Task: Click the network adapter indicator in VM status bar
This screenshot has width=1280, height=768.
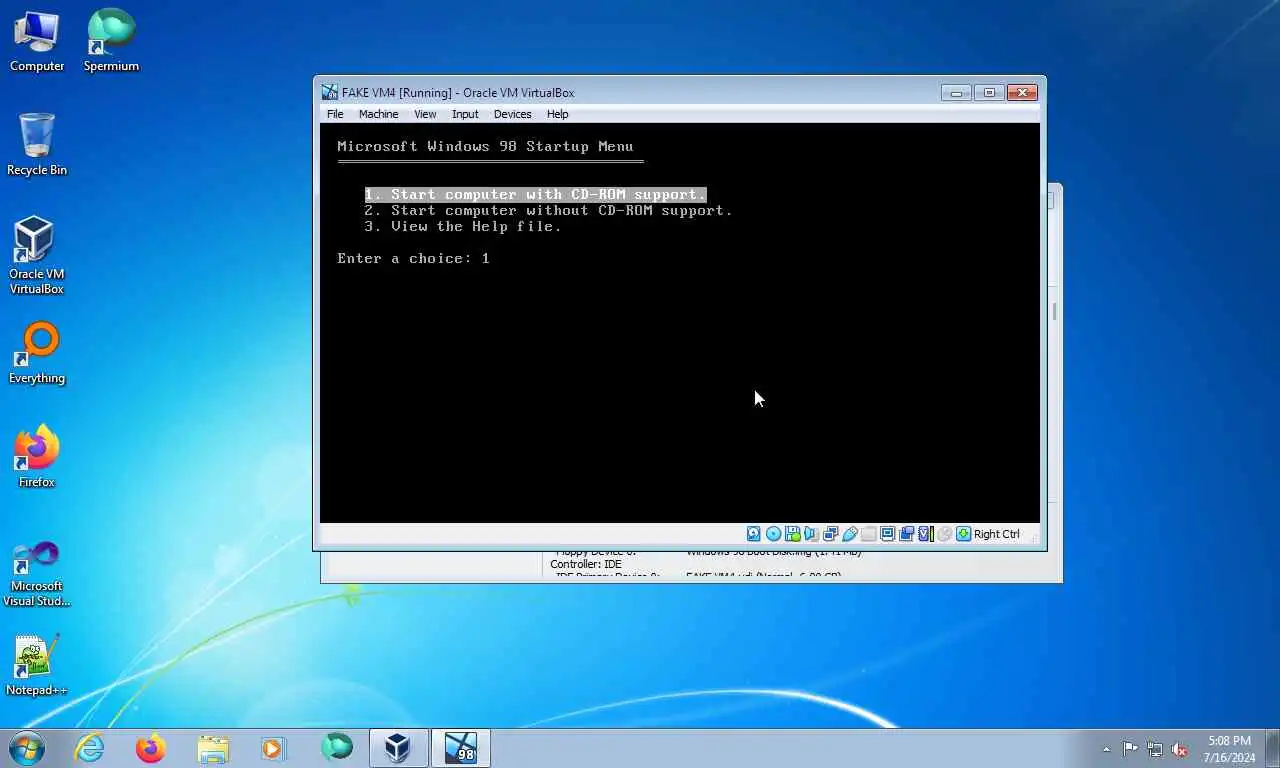Action: [830, 534]
